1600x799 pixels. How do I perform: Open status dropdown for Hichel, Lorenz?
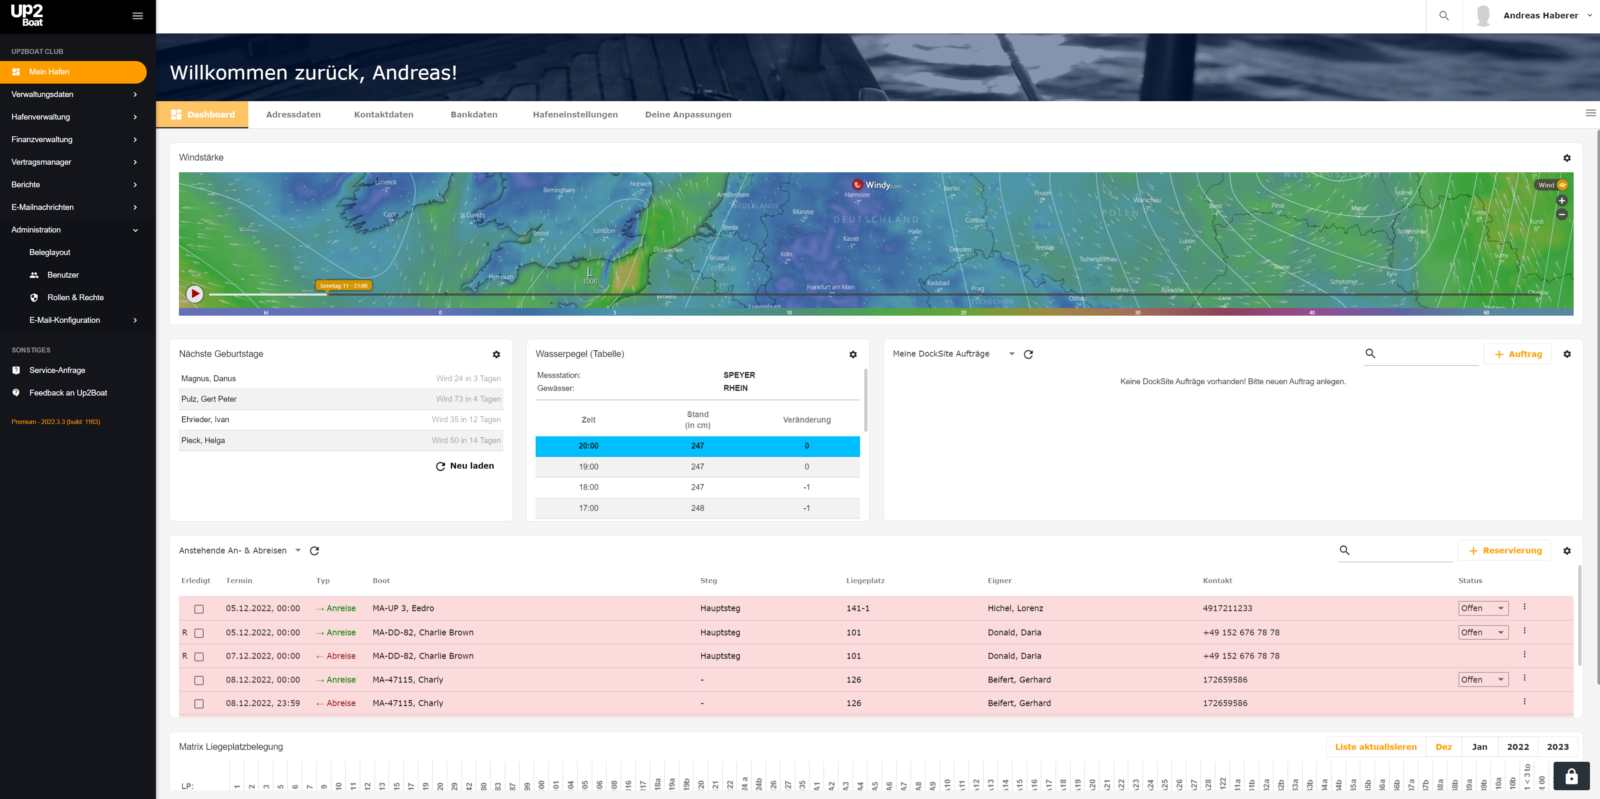click(x=1482, y=608)
